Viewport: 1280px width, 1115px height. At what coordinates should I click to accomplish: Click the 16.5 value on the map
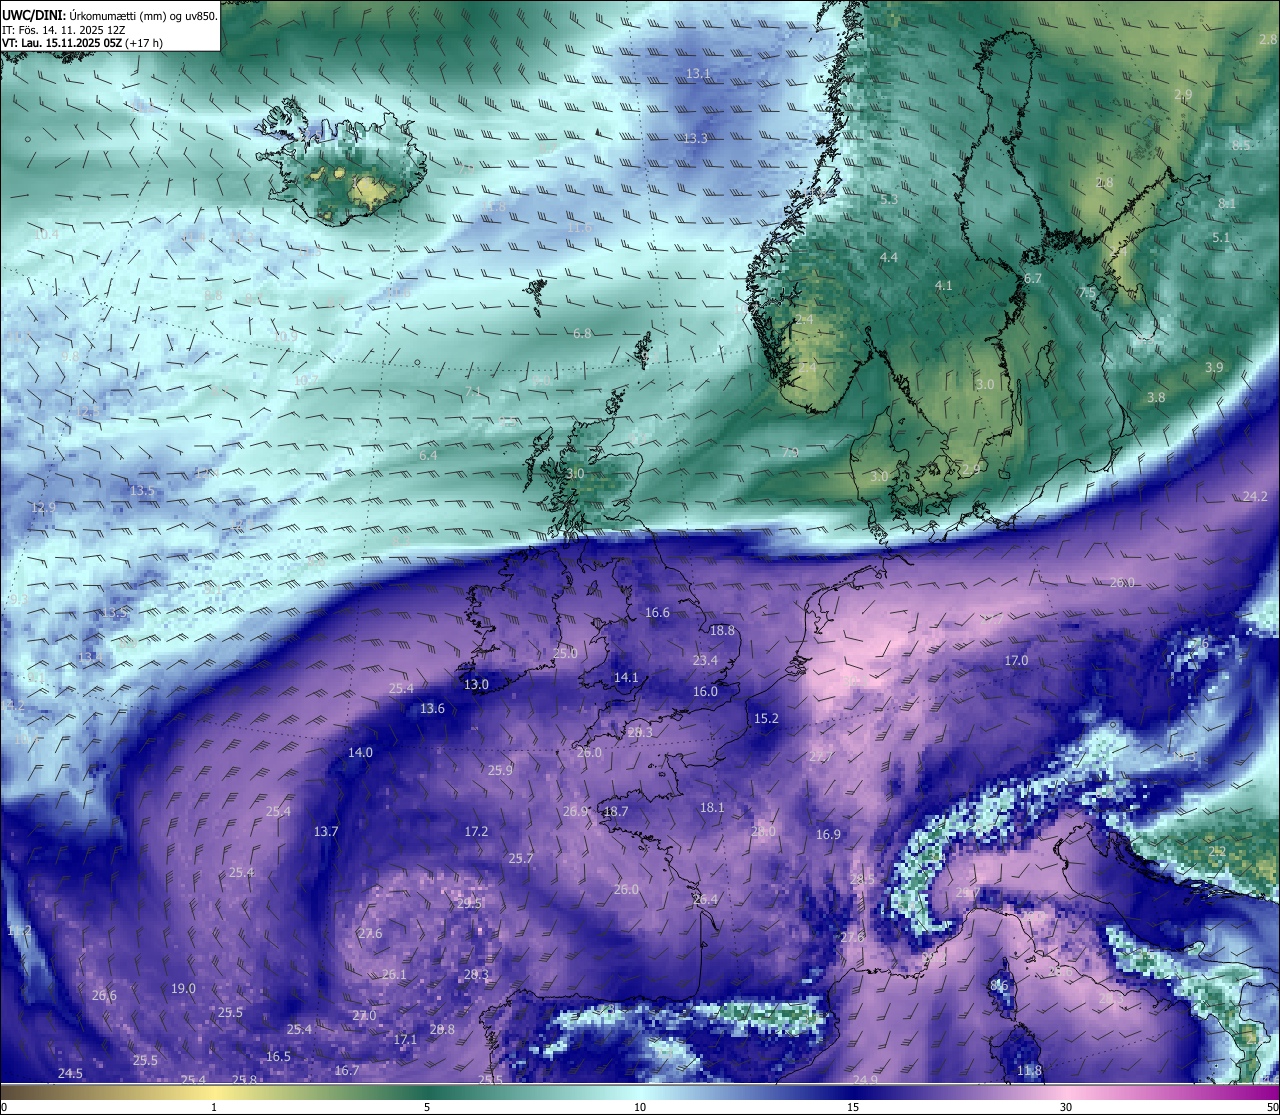278,1057
